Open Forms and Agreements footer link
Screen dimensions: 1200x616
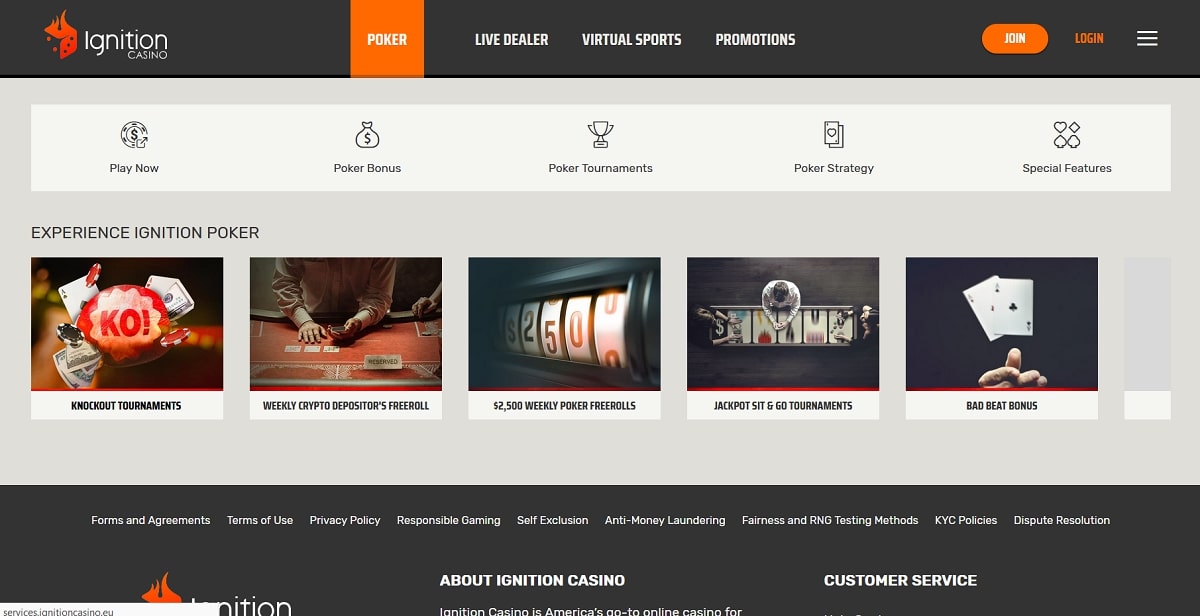pyautogui.click(x=151, y=520)
